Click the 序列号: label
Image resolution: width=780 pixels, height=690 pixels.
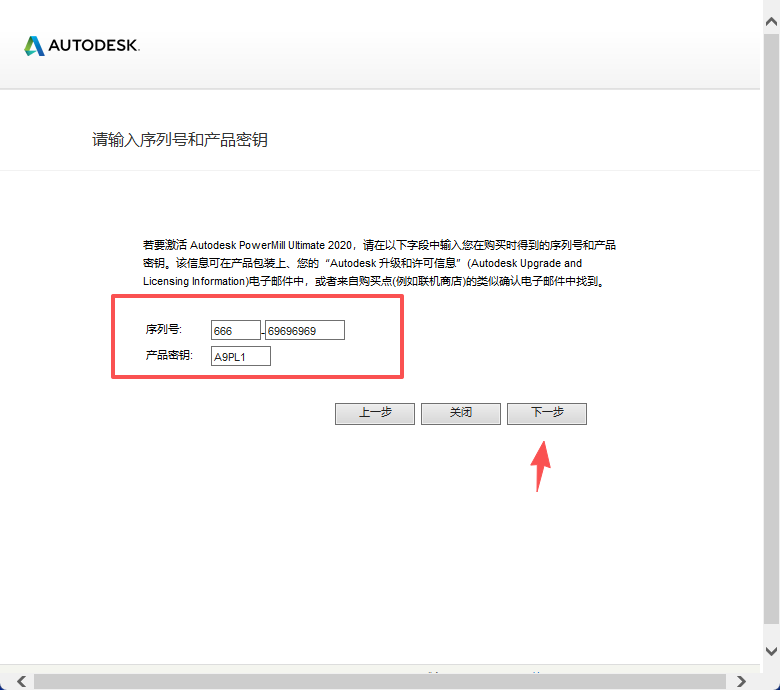click(x=164, y=329)
